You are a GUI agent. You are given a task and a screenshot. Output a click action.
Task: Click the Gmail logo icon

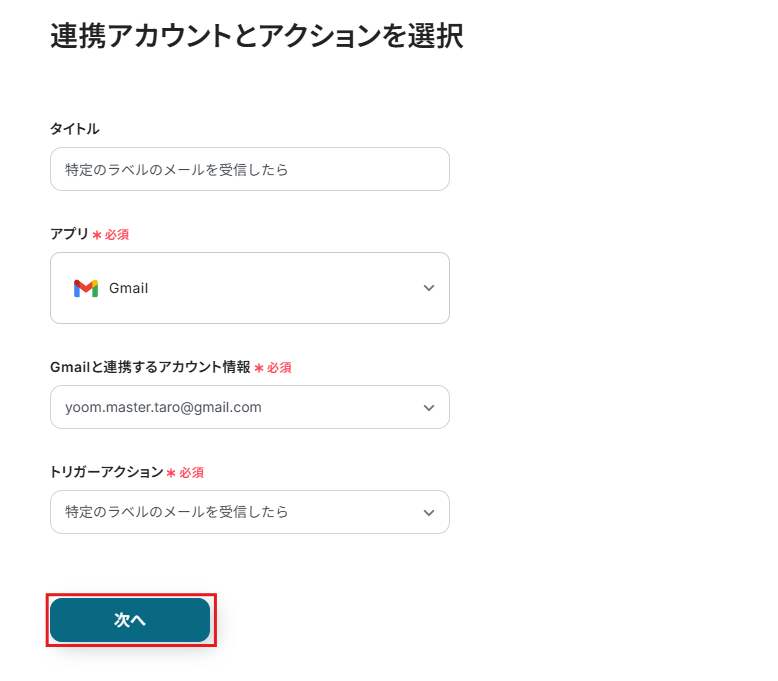(86, 288)
